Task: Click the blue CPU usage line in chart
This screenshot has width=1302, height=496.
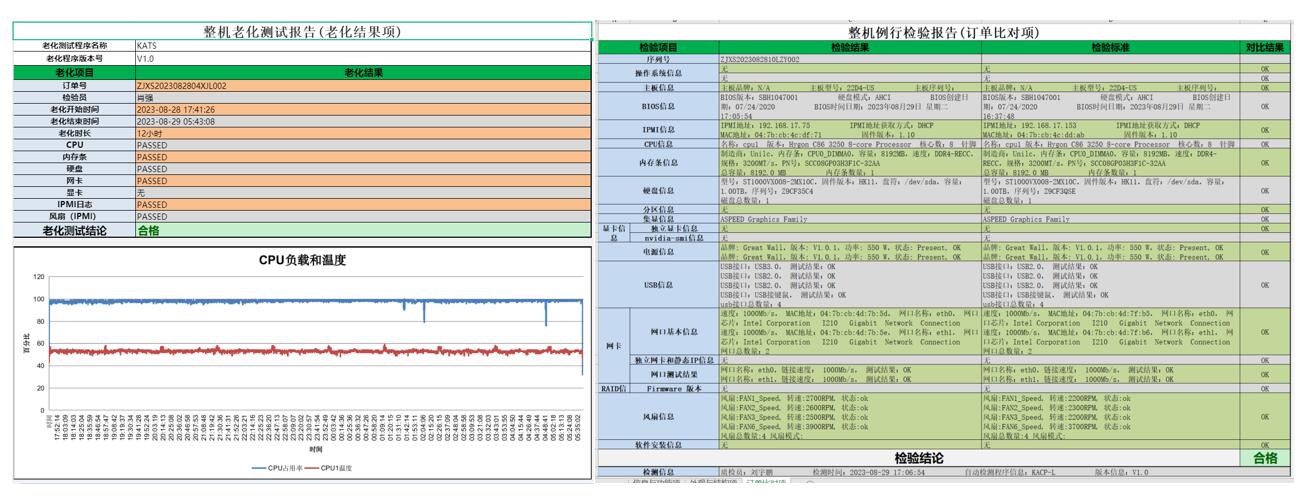Action: (x=250, y=301)
